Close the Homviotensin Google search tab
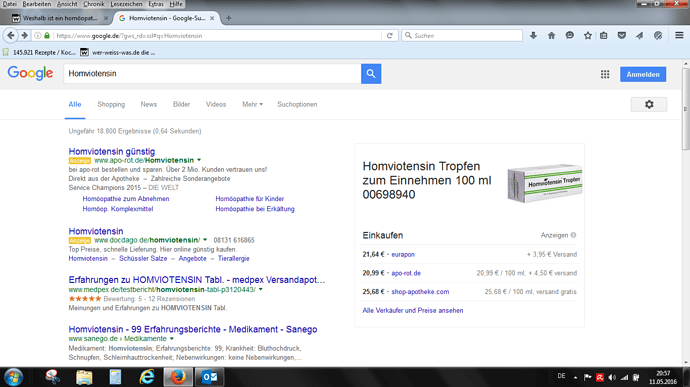690x387 pixels. 212,18
